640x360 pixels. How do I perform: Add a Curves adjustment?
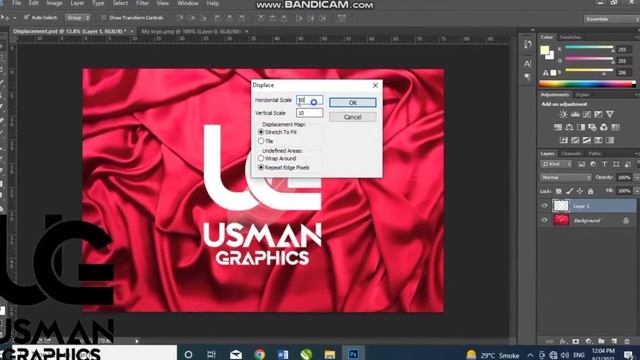pos(587,115)
